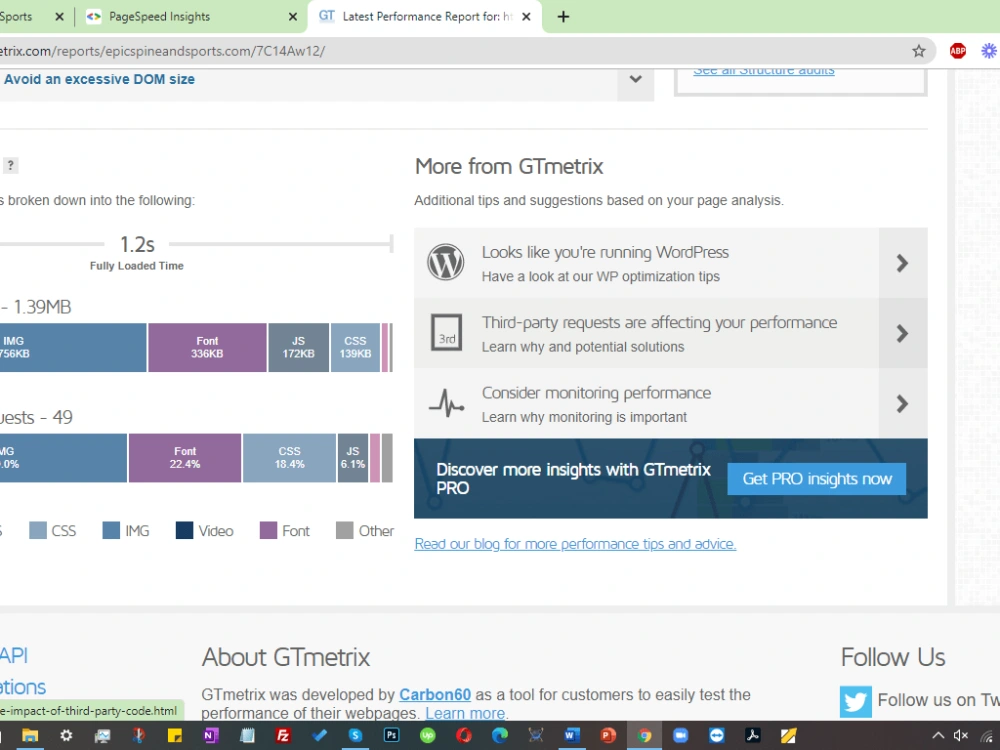
Task: Bookmark this page with the star icon
Action: click(918, 51)
